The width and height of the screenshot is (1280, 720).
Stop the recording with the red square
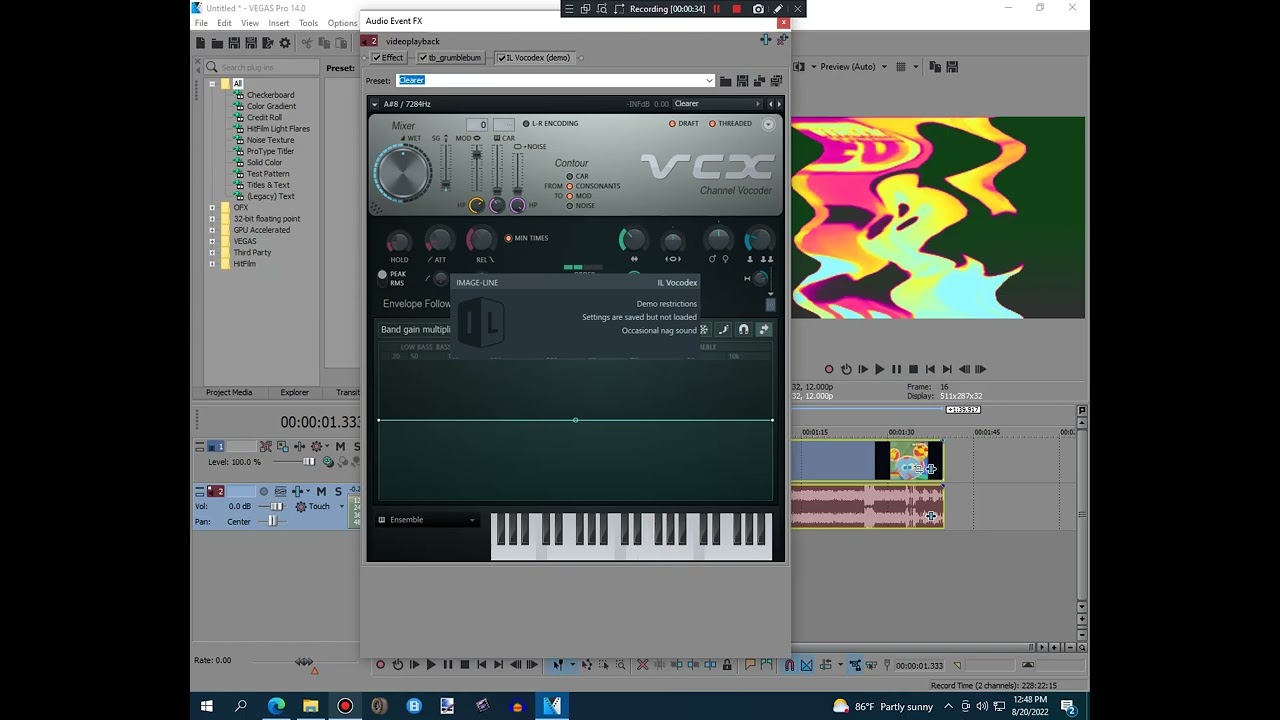737,9
